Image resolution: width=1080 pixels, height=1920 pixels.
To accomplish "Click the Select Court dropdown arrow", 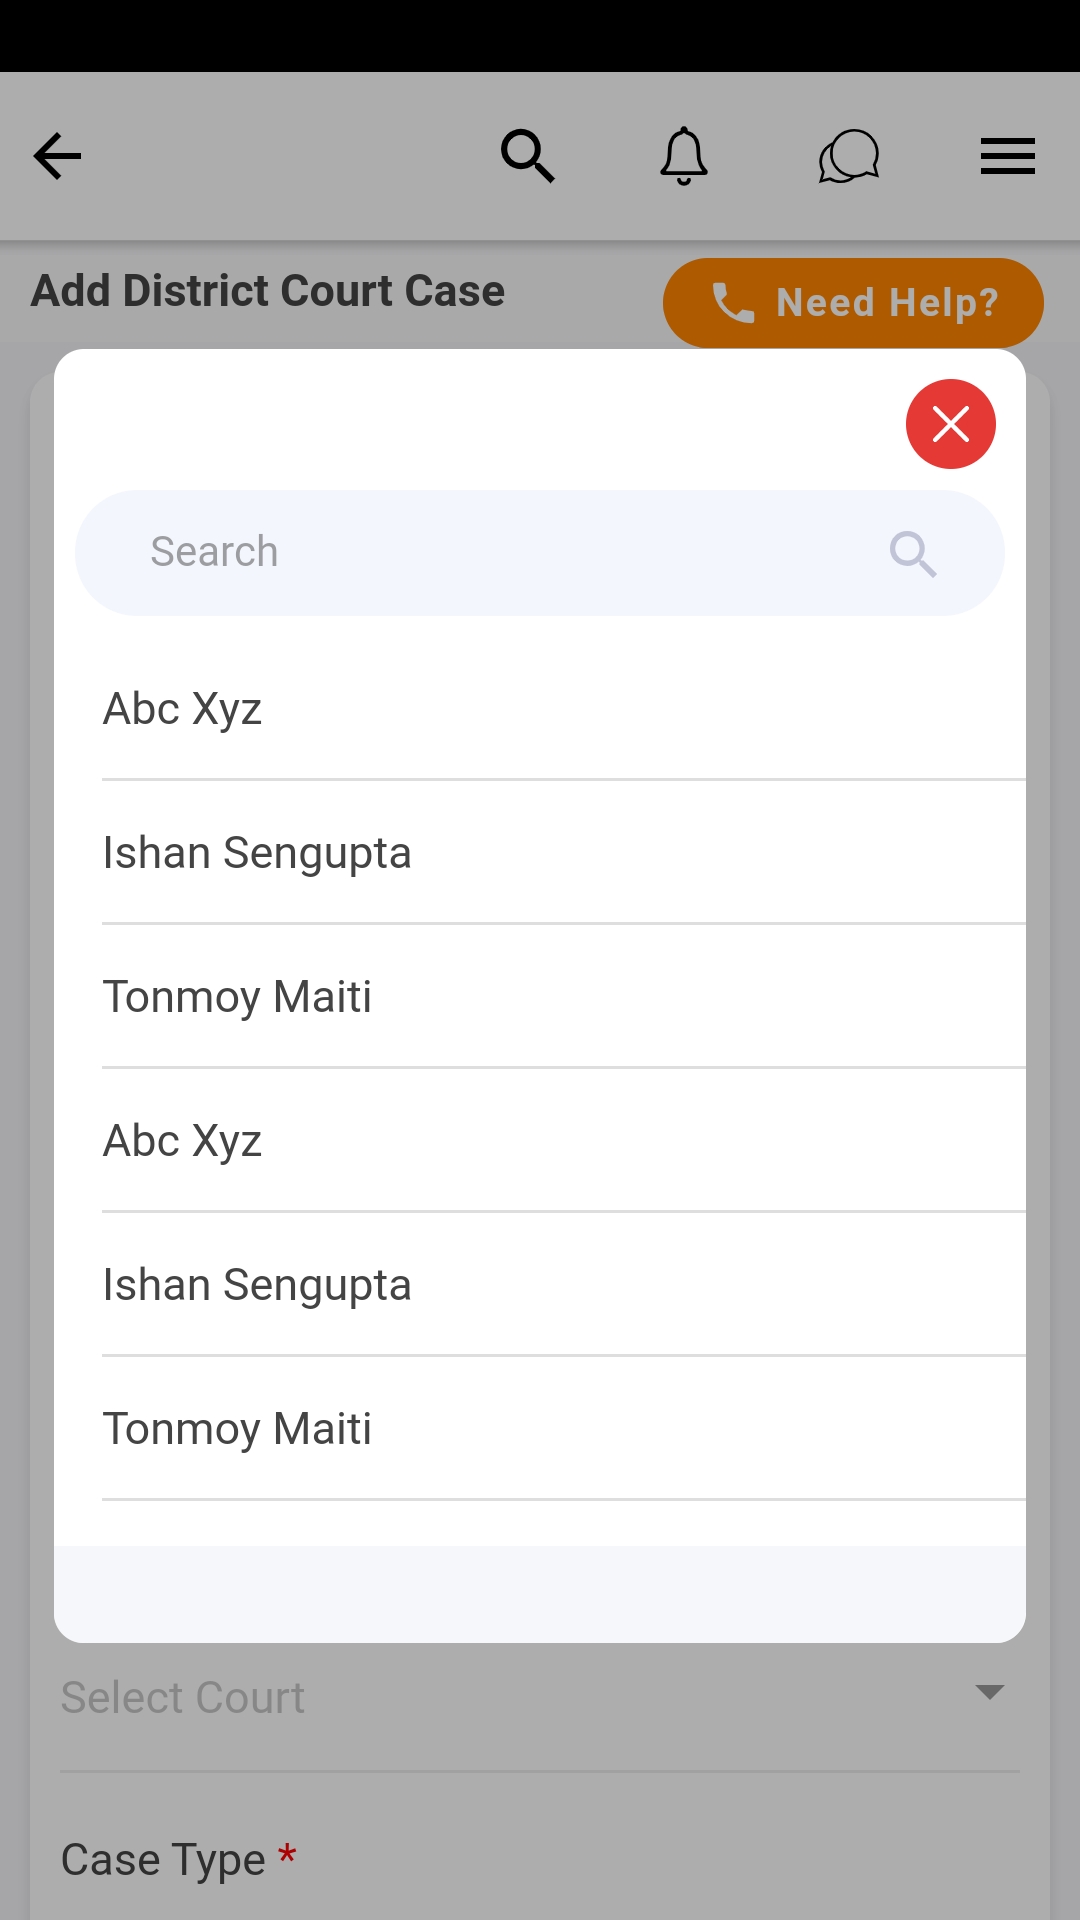I will [x=989, y=1692].
